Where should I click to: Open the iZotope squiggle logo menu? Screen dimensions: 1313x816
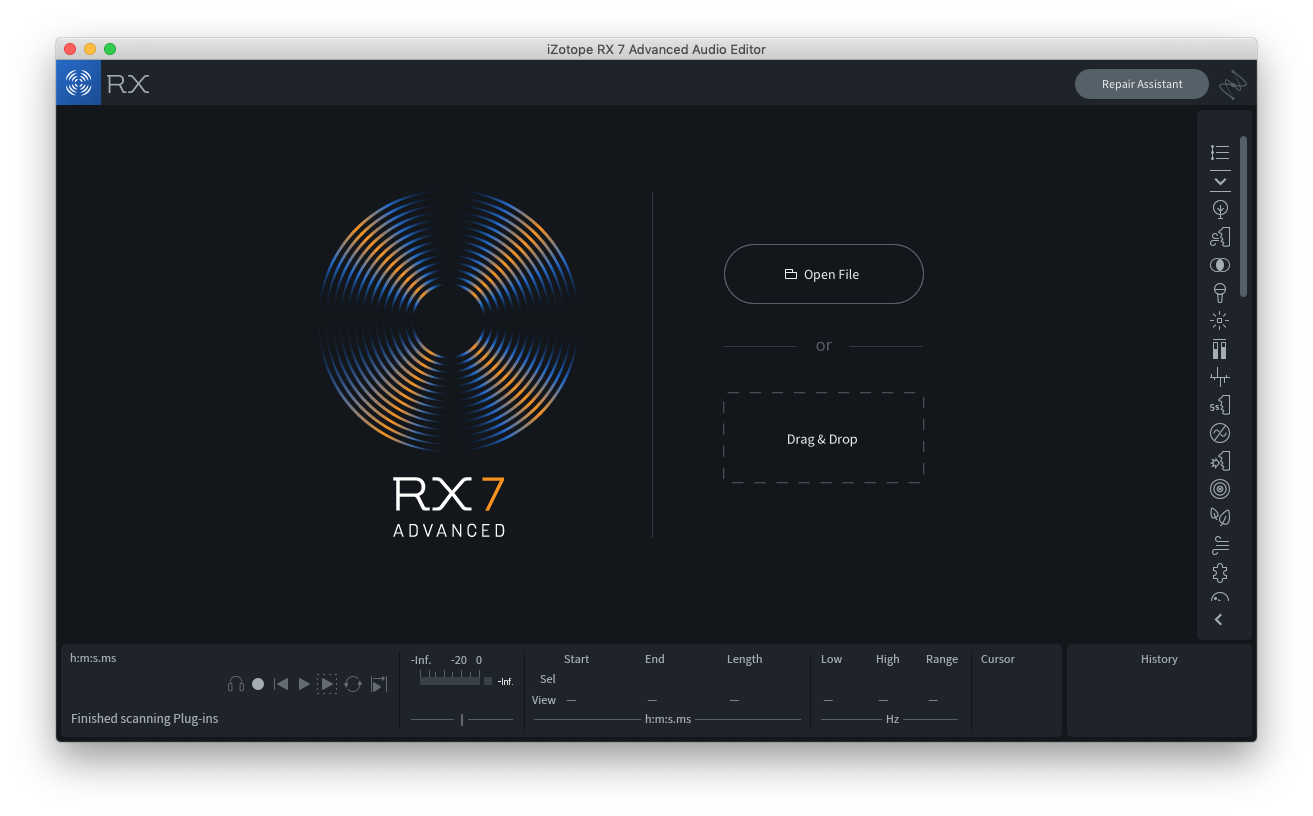(1233, 84)
